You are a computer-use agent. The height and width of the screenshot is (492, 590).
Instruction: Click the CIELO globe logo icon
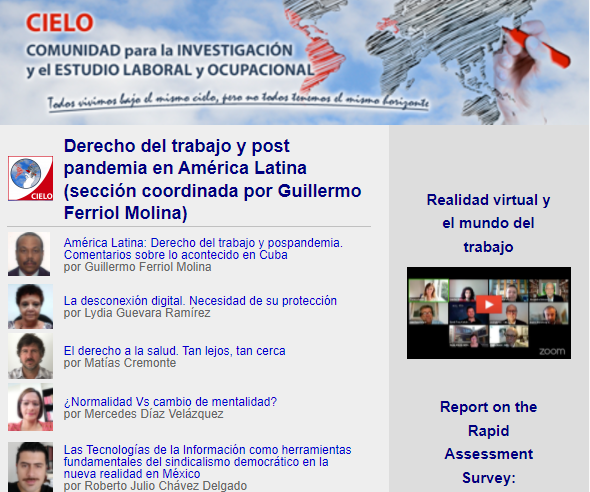coord(30,178)
